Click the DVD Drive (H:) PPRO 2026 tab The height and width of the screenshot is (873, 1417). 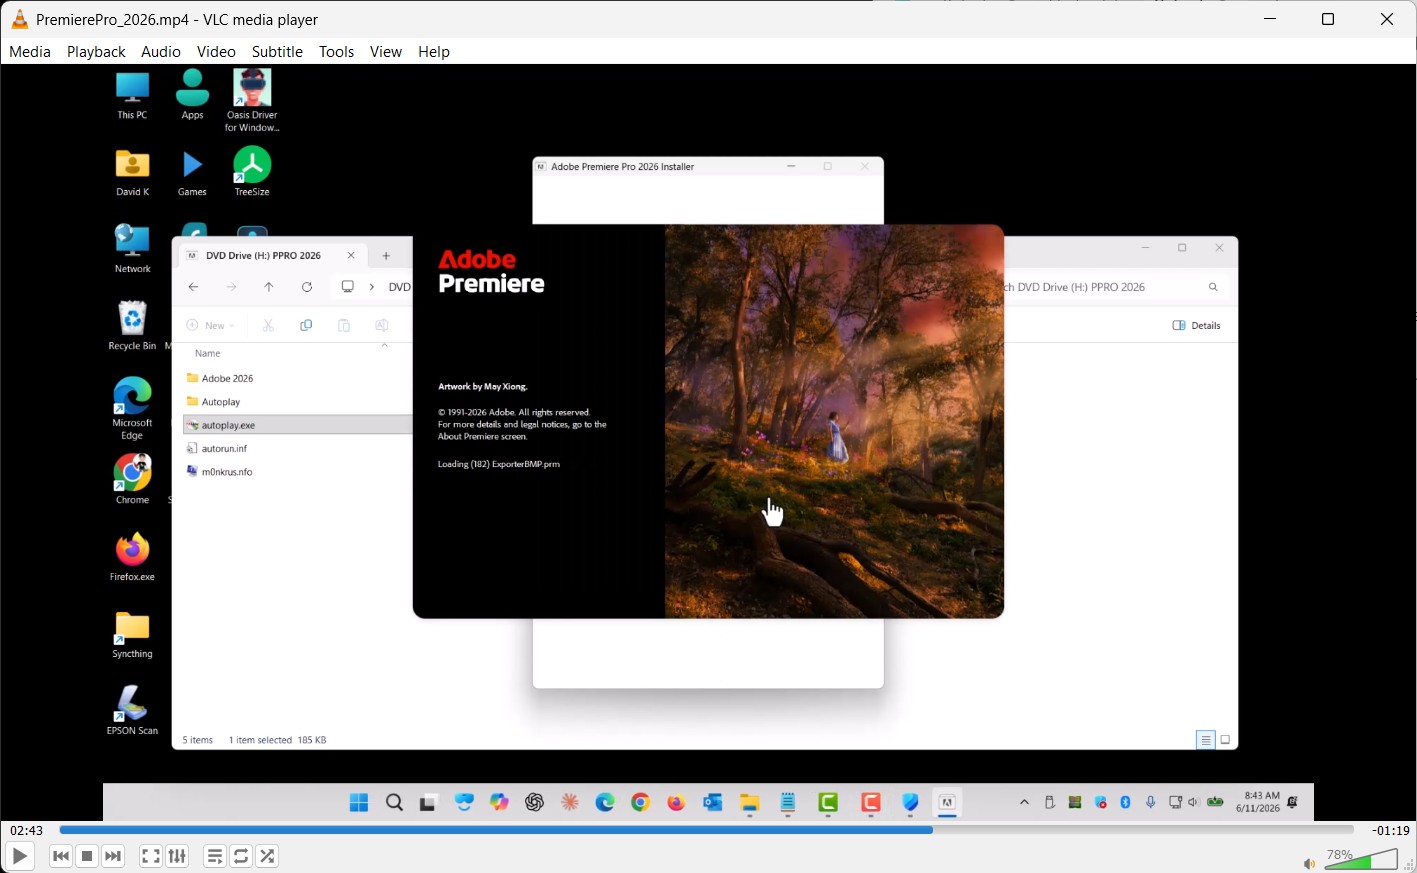click(x=271, y=256)
